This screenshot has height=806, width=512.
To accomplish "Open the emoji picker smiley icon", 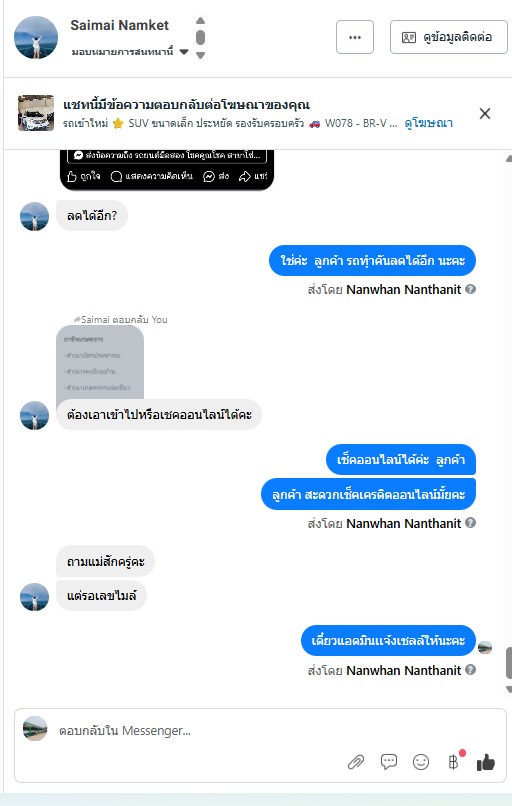I will point(421,762).
